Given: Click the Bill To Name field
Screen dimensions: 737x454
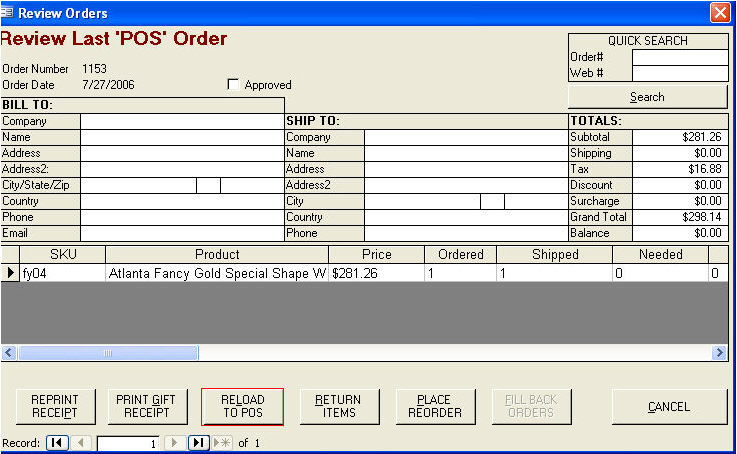Looking at the screenshot, I should [x=182, y=137].
